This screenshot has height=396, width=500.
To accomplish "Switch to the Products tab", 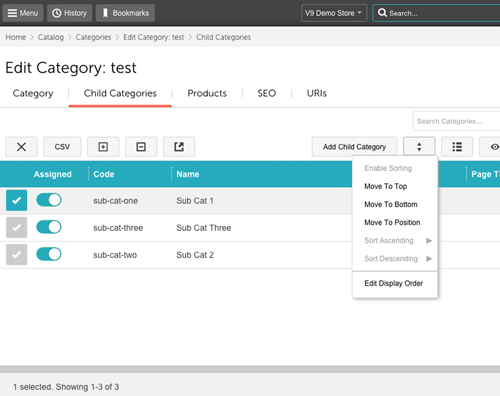I will pos(207,93).
